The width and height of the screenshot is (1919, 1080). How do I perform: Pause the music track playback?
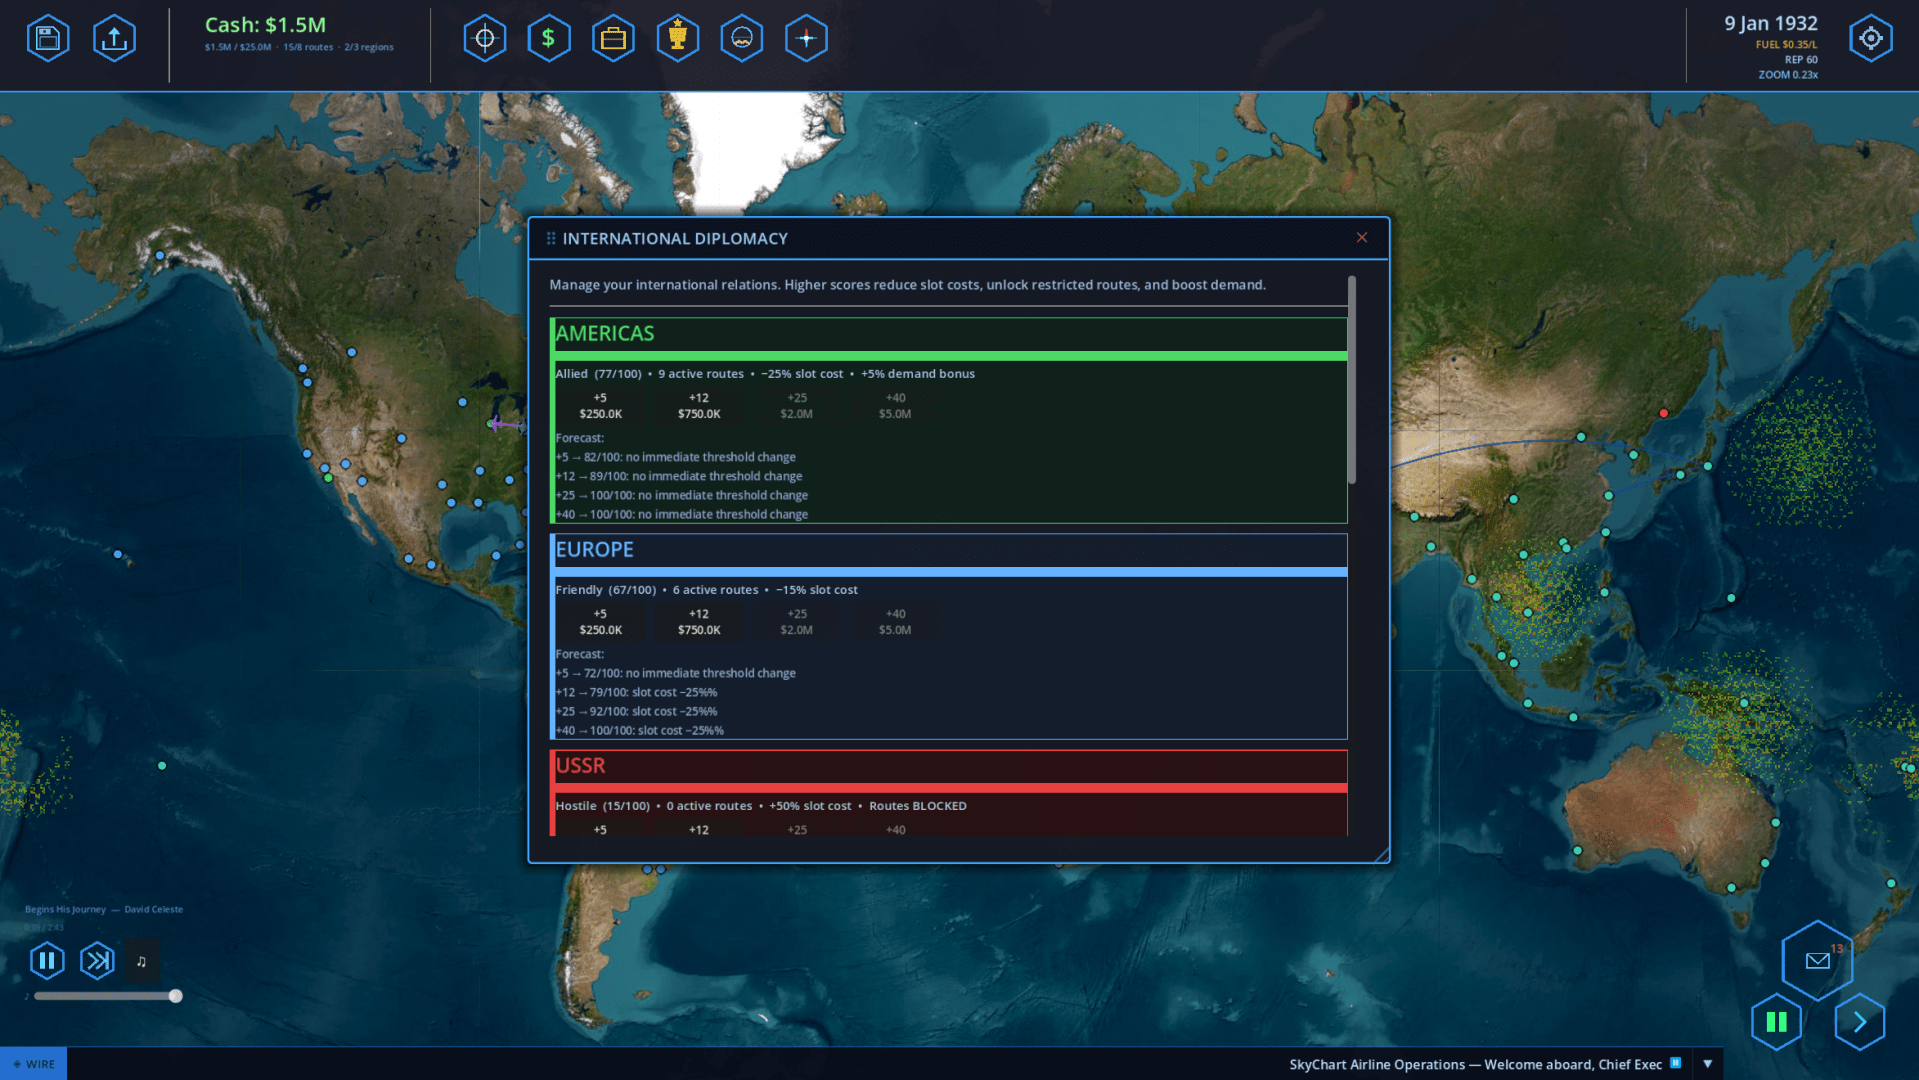pyautogui.click(x=47, y=961)
